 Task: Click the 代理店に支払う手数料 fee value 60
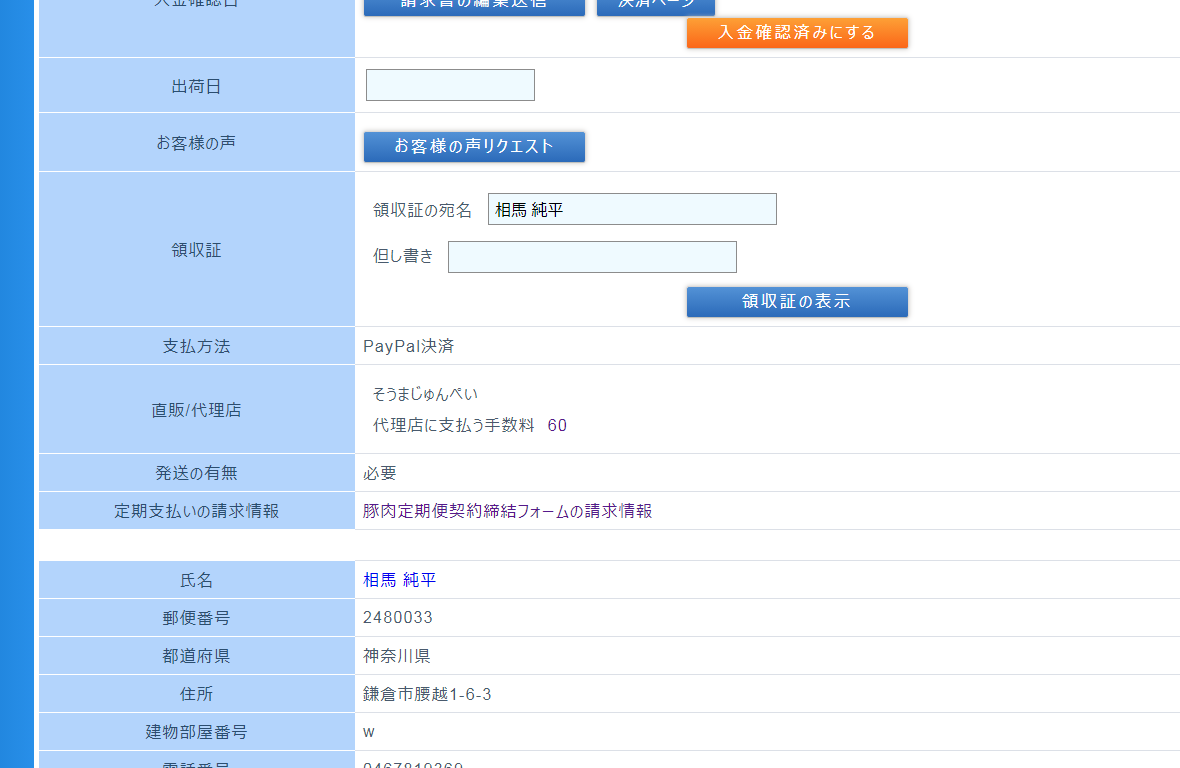[557, 426]
